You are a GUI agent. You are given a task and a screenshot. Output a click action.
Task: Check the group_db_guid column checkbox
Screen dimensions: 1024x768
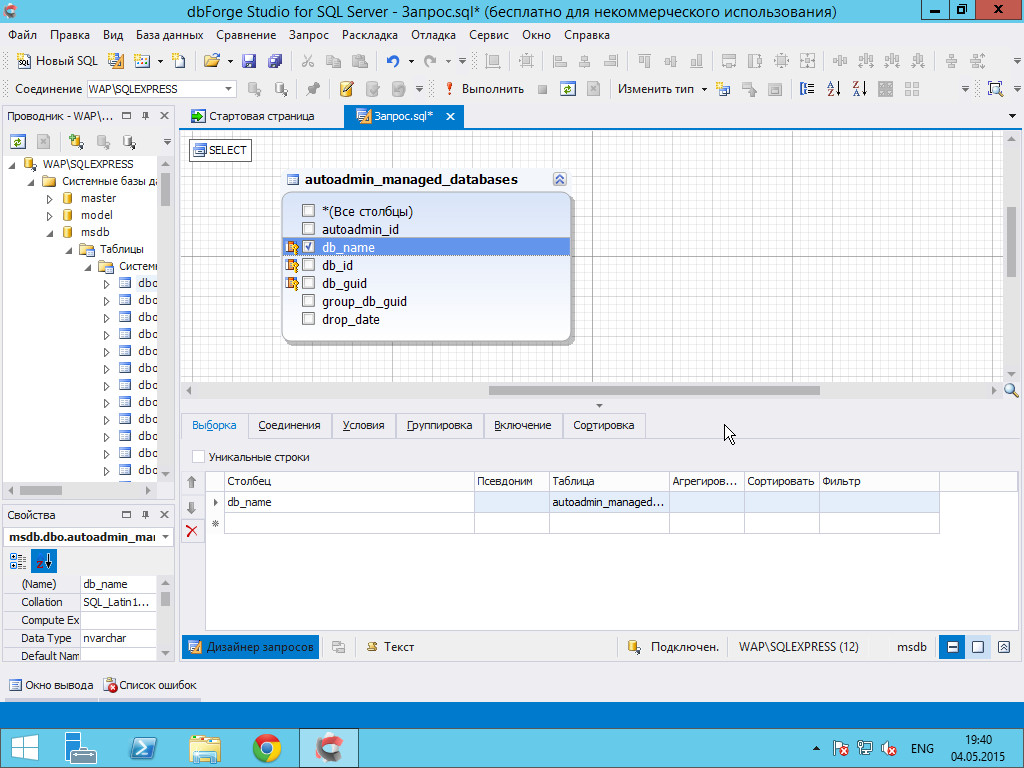(x=308, y=301)
